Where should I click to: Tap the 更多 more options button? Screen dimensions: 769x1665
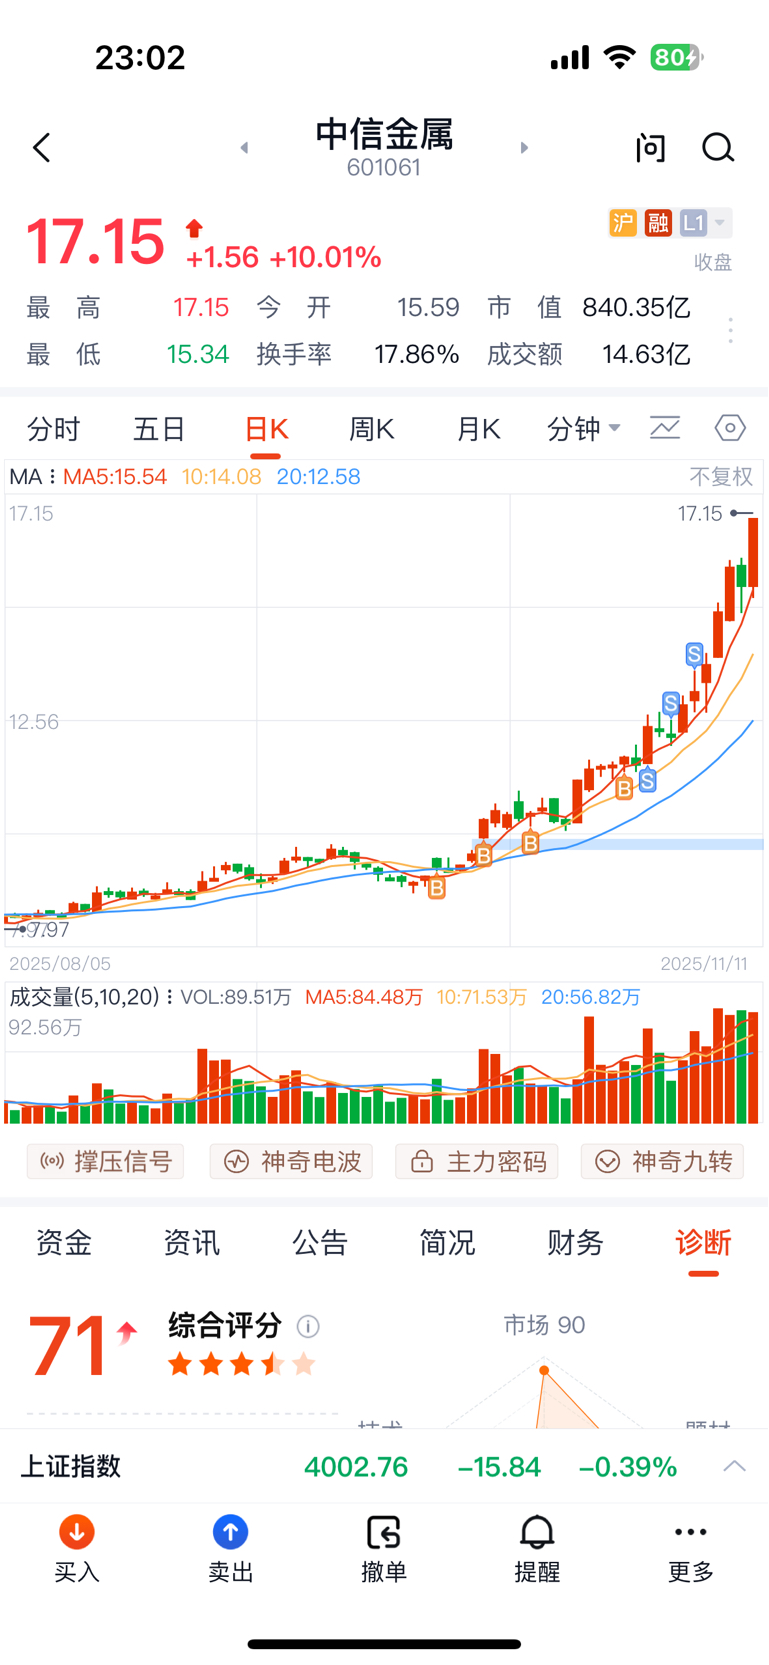pos(691,1549)
